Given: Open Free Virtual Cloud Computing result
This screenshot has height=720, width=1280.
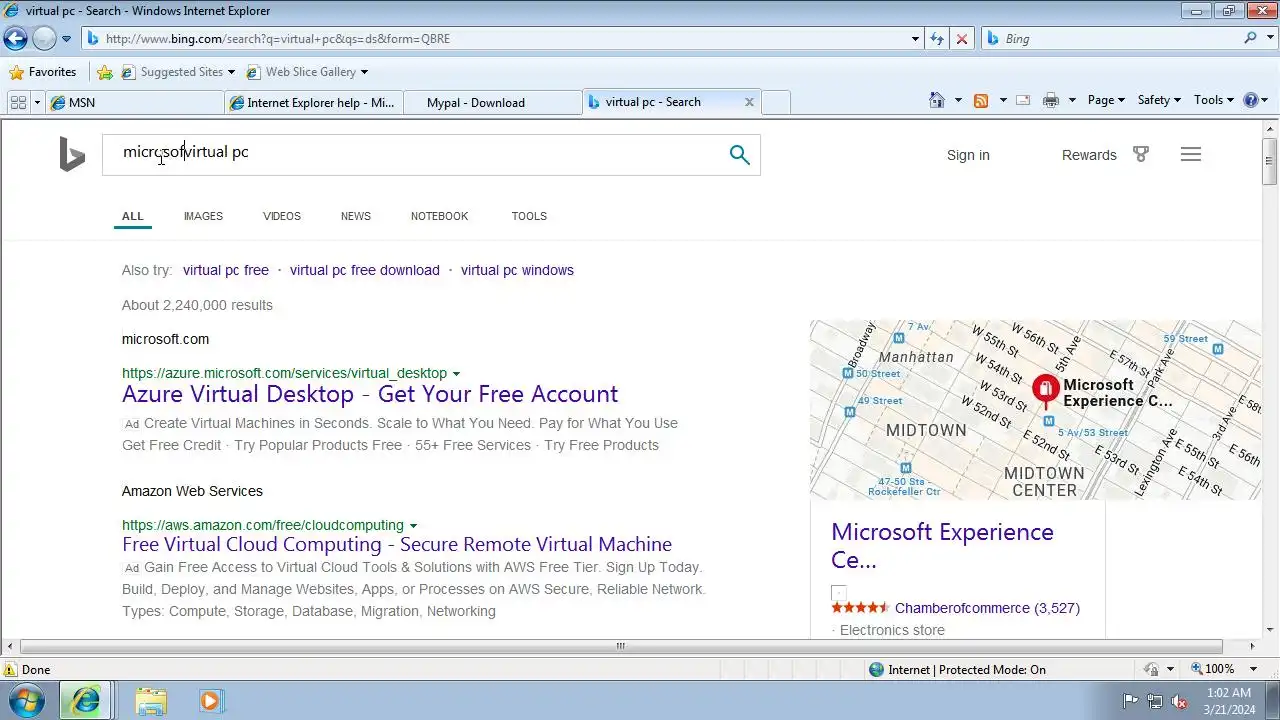Looking at the screenshot, I should 397,545.
